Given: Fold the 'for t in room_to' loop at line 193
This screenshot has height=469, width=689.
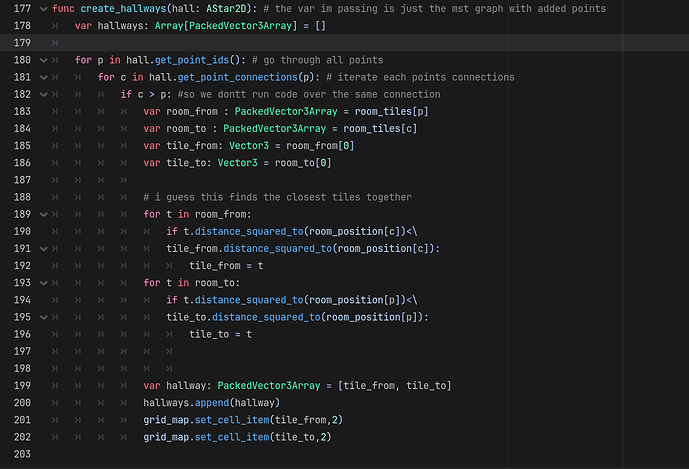Looking at the screenshot, I should click(x=44, y=283).
